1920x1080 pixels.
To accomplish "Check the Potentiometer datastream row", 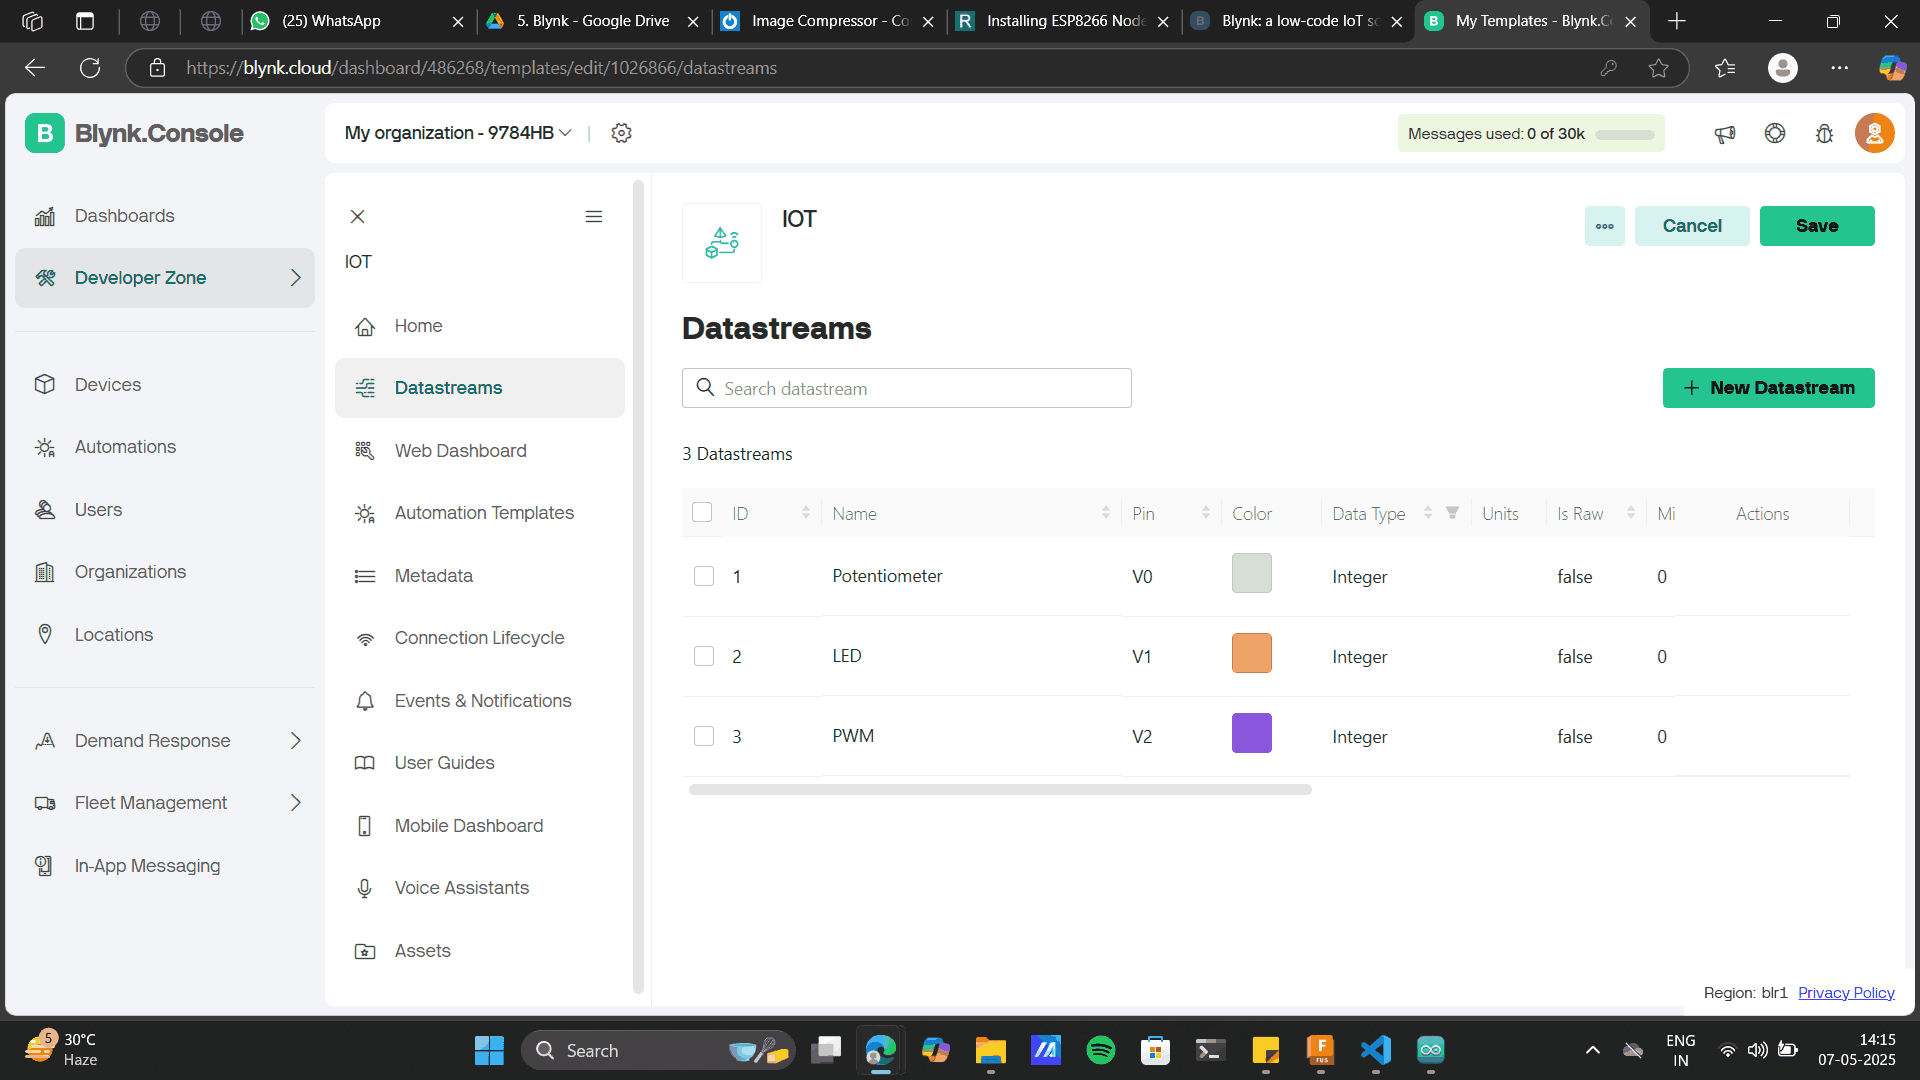I will 704,576.
